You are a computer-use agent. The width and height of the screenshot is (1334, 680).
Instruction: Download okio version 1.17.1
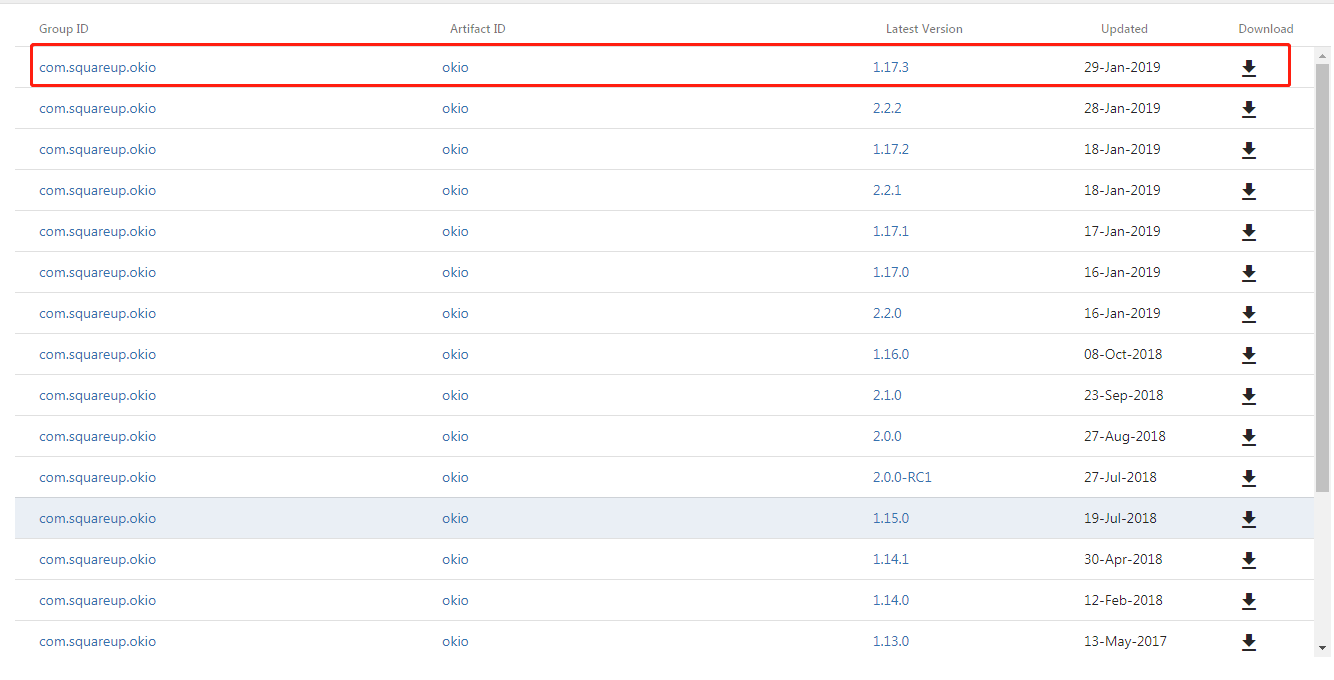(1248, 232)
